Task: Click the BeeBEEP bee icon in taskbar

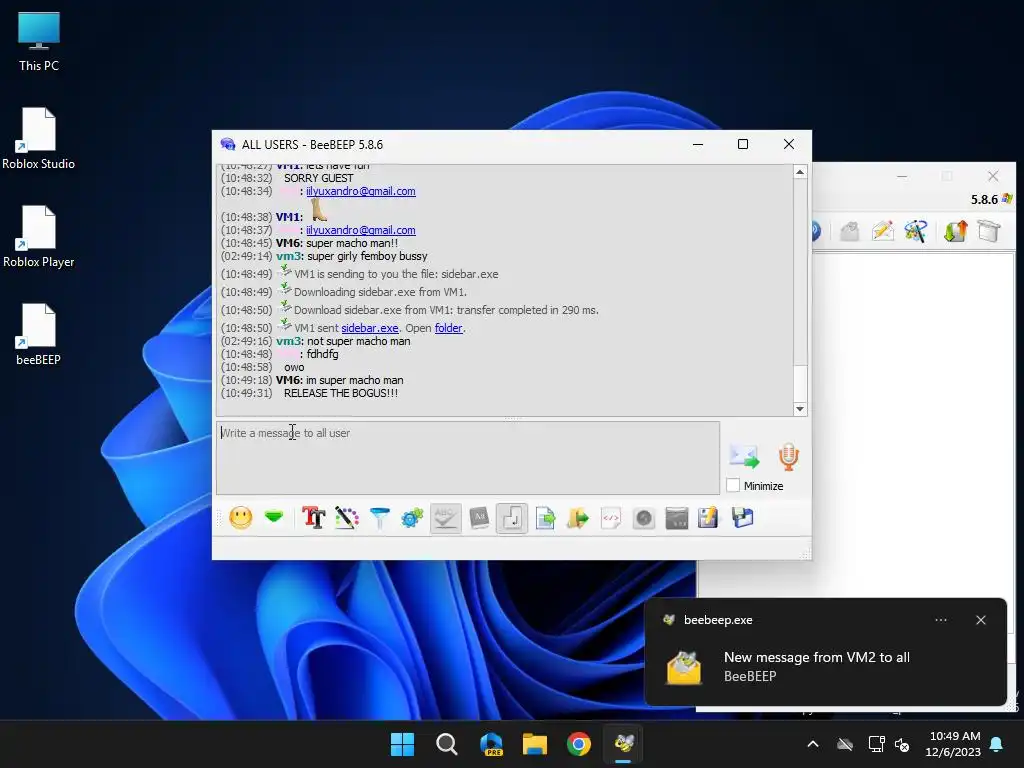Action: (623, 744)
